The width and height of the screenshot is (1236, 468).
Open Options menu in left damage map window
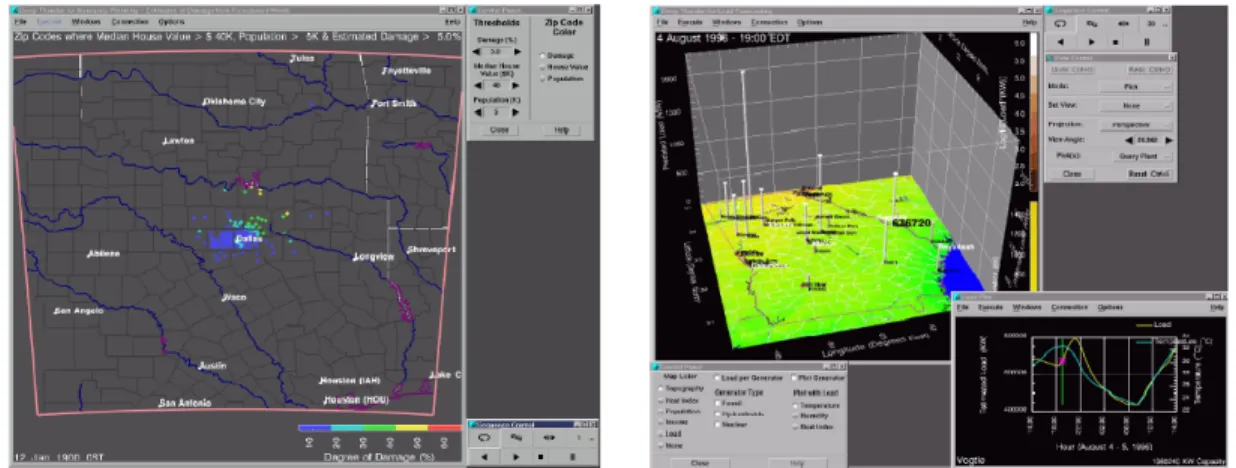click(x=174, y=21)
